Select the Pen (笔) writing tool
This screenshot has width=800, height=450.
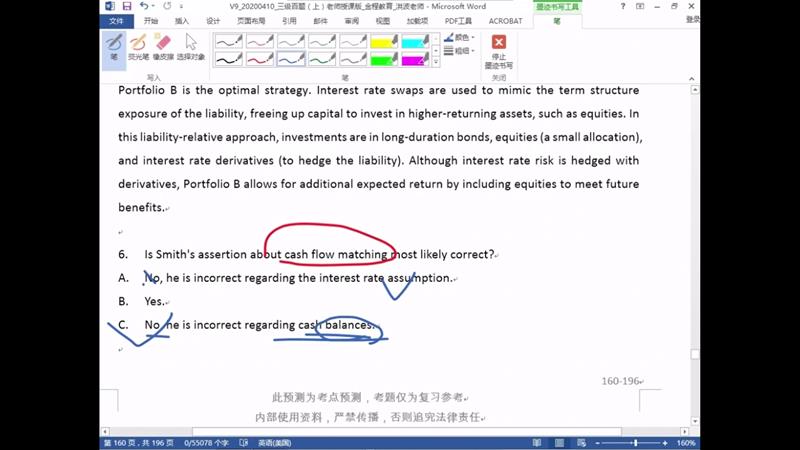click(x=114, y=49)
